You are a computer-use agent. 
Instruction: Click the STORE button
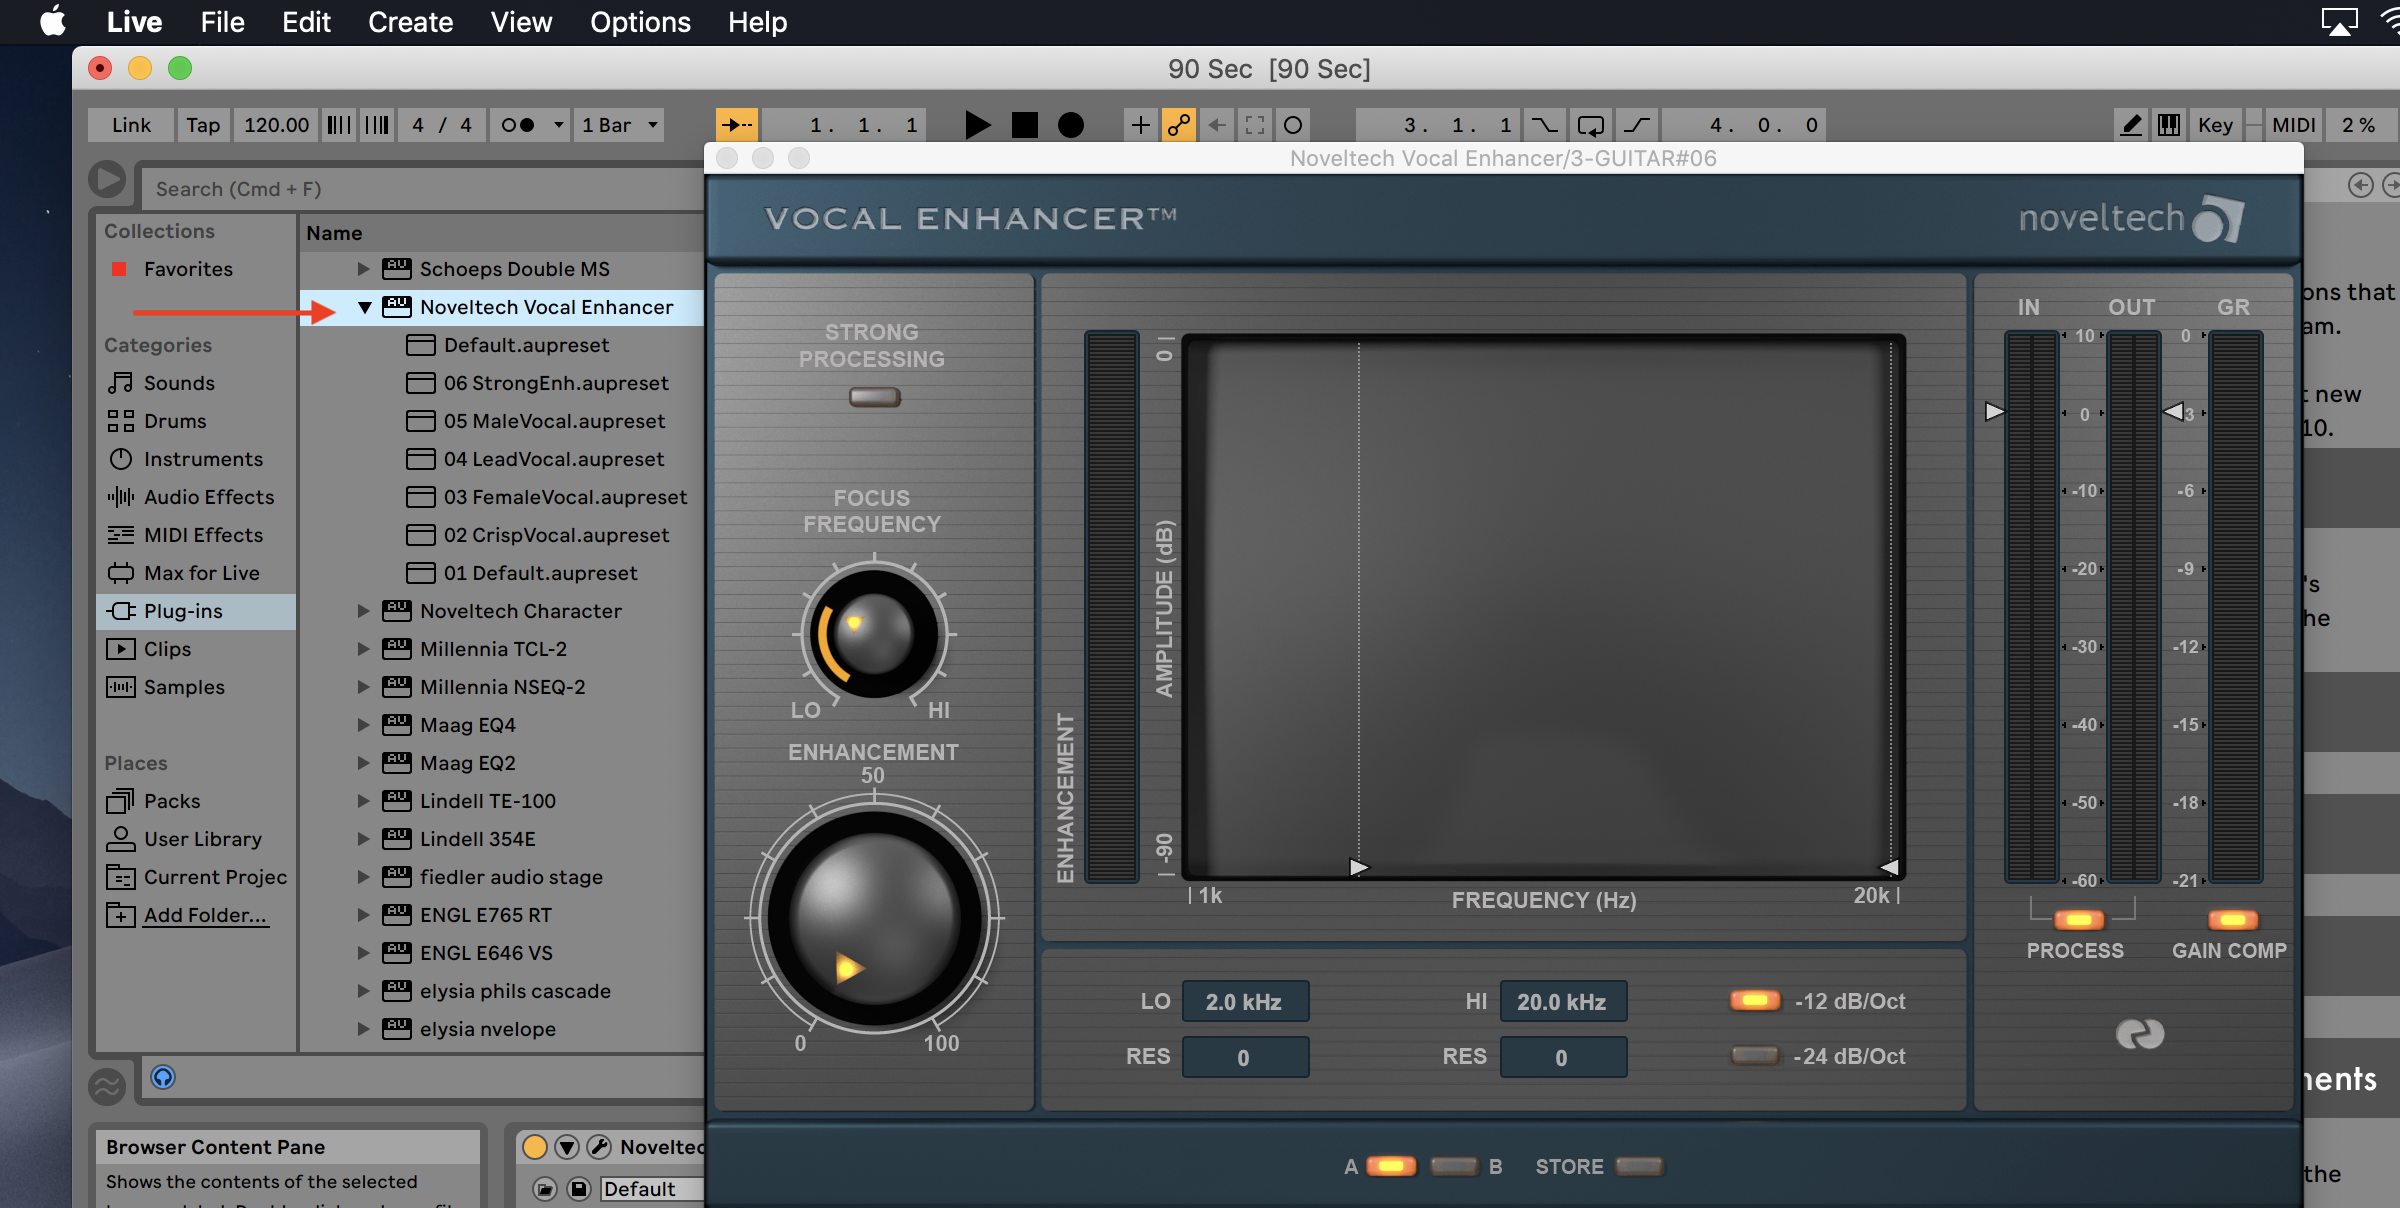(x=1639, y=1166)
